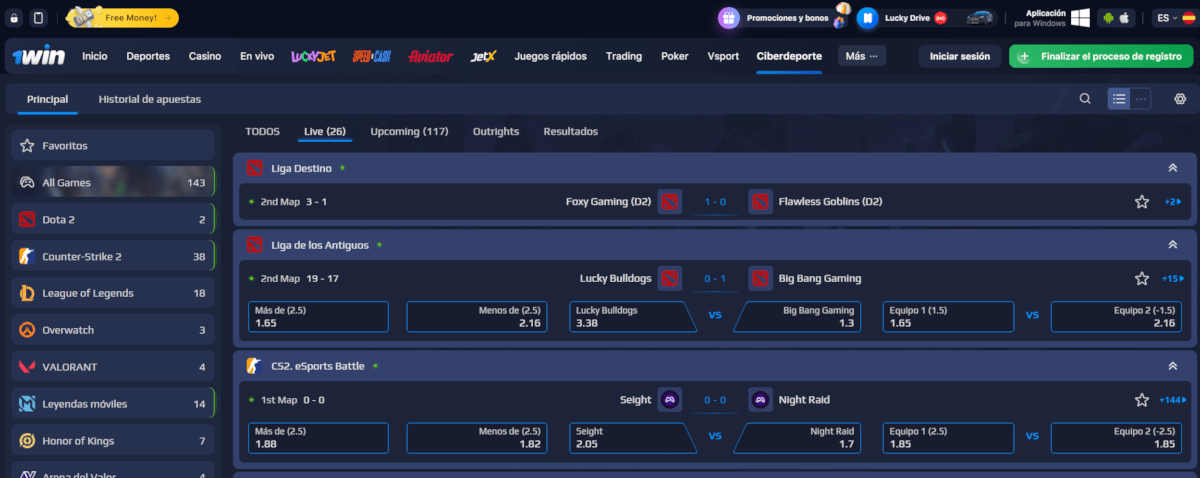Open the Poker menu item
Viewport: 1200px width, 478px height.
pyautogui.click(x=675, y=56)
